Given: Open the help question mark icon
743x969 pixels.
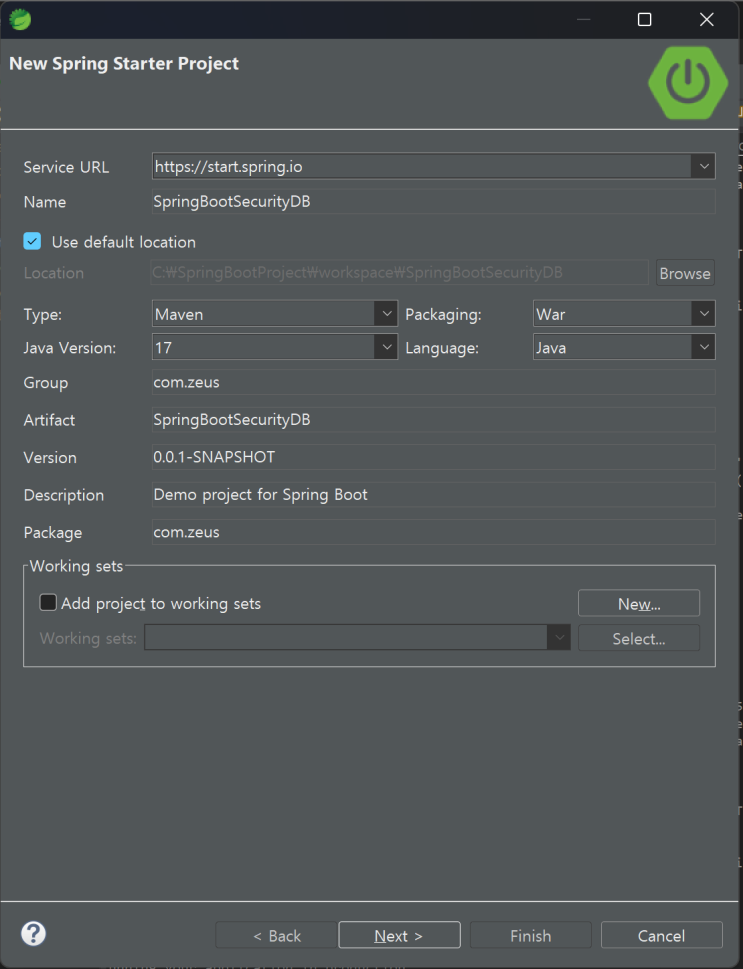Looking at the screenshot, I should (x=33, y=934).
